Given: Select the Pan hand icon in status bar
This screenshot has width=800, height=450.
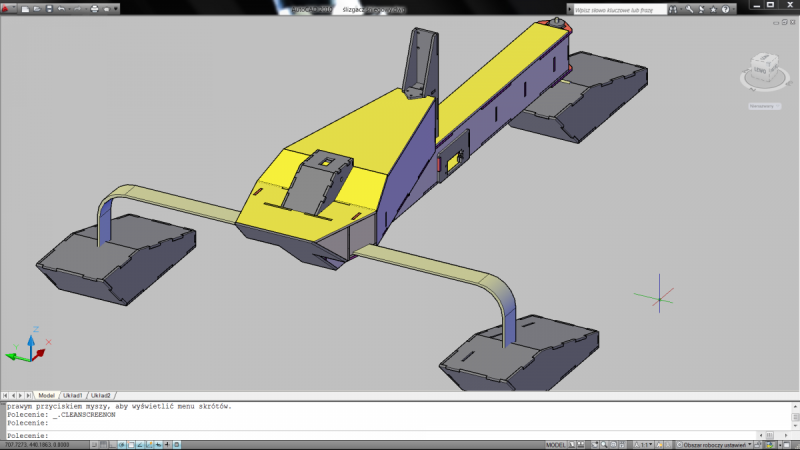Looking at the screenshot, I should (593, 444).
